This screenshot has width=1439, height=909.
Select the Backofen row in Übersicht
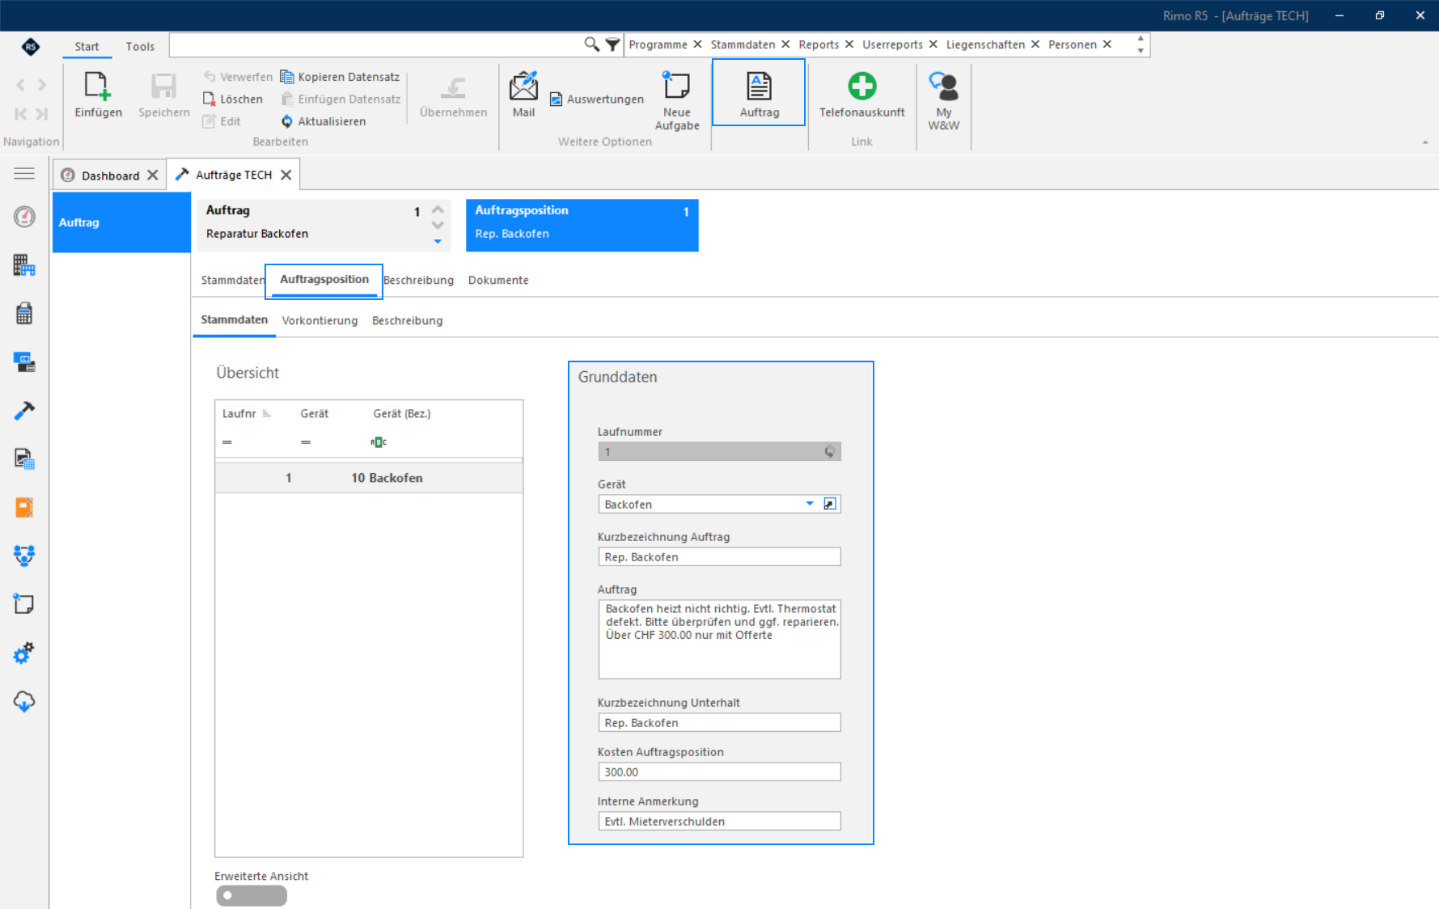369,478
